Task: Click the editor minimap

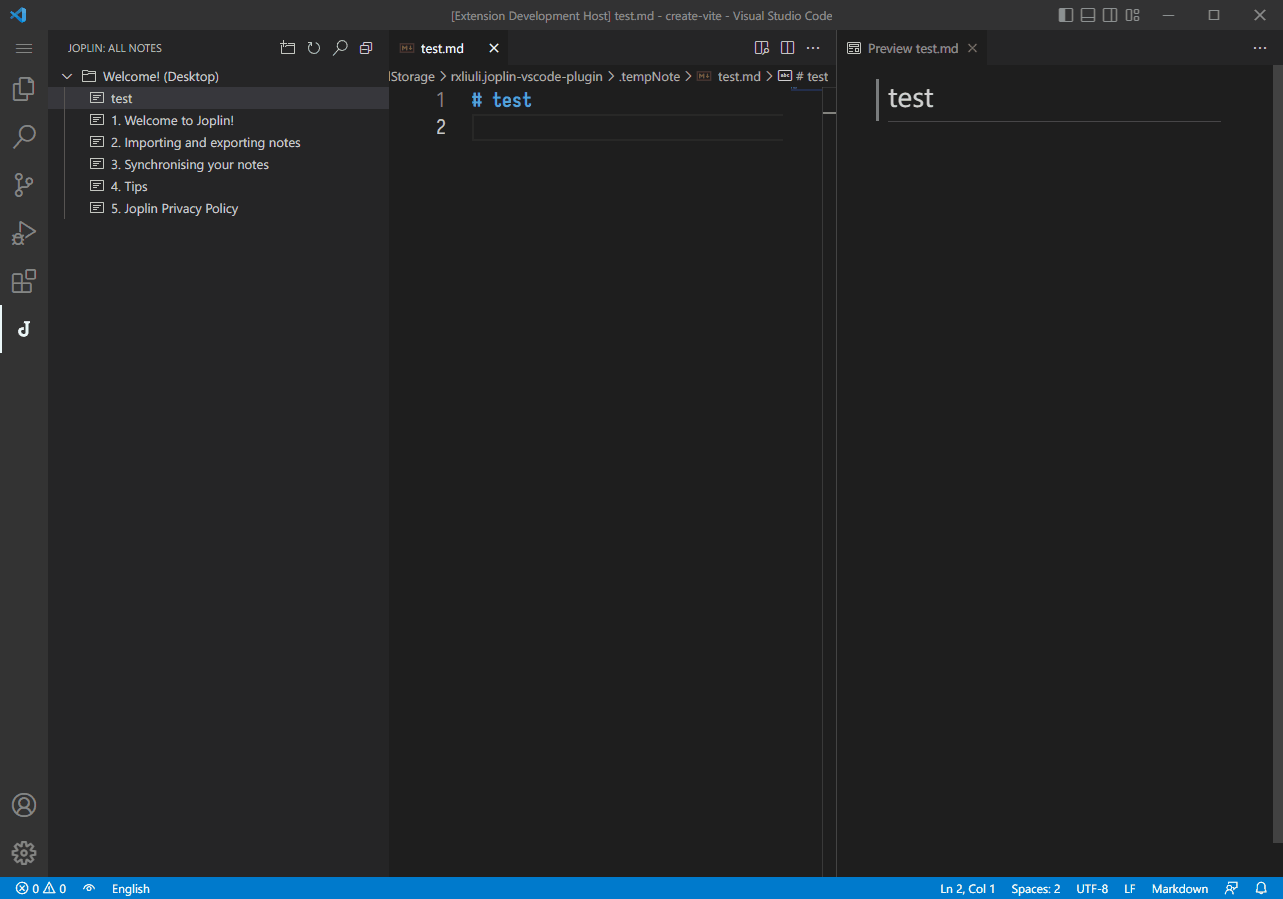Action: 806,90
